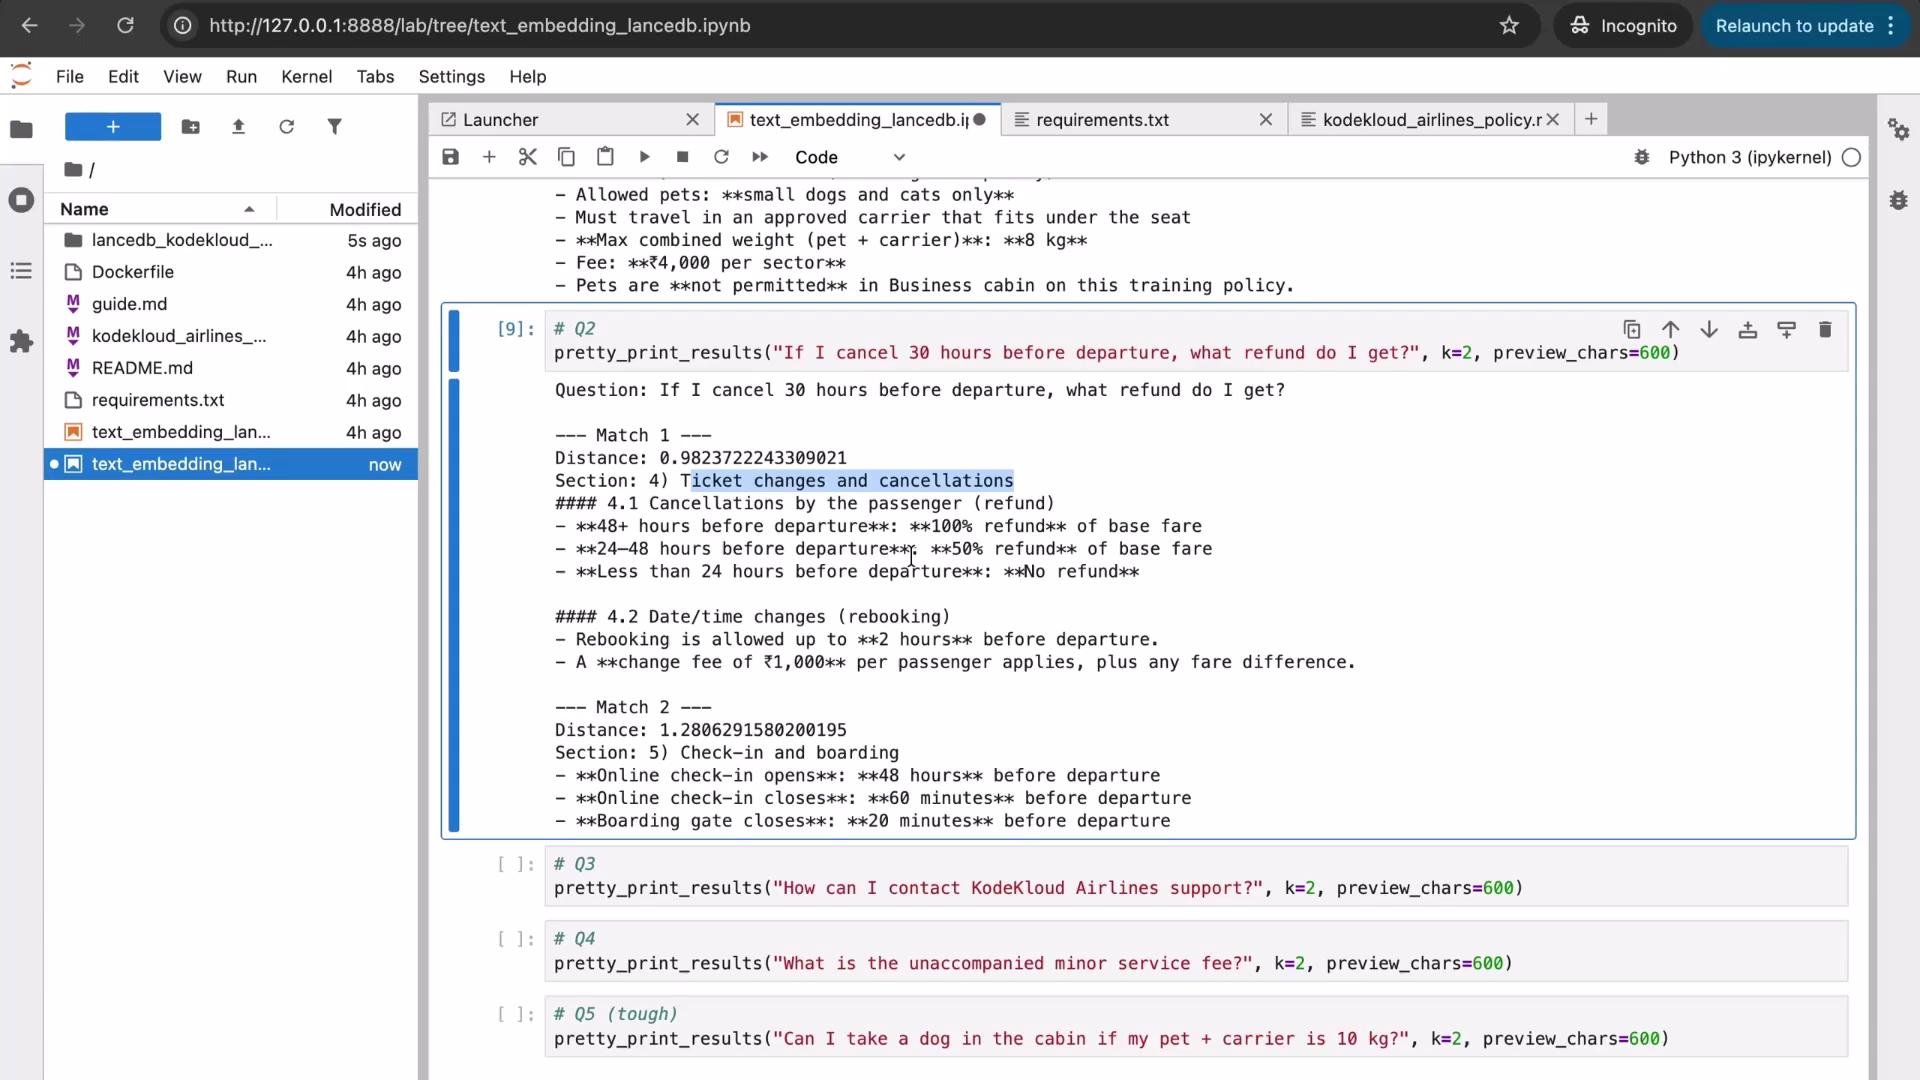Open Run menu

pos(241,77)
